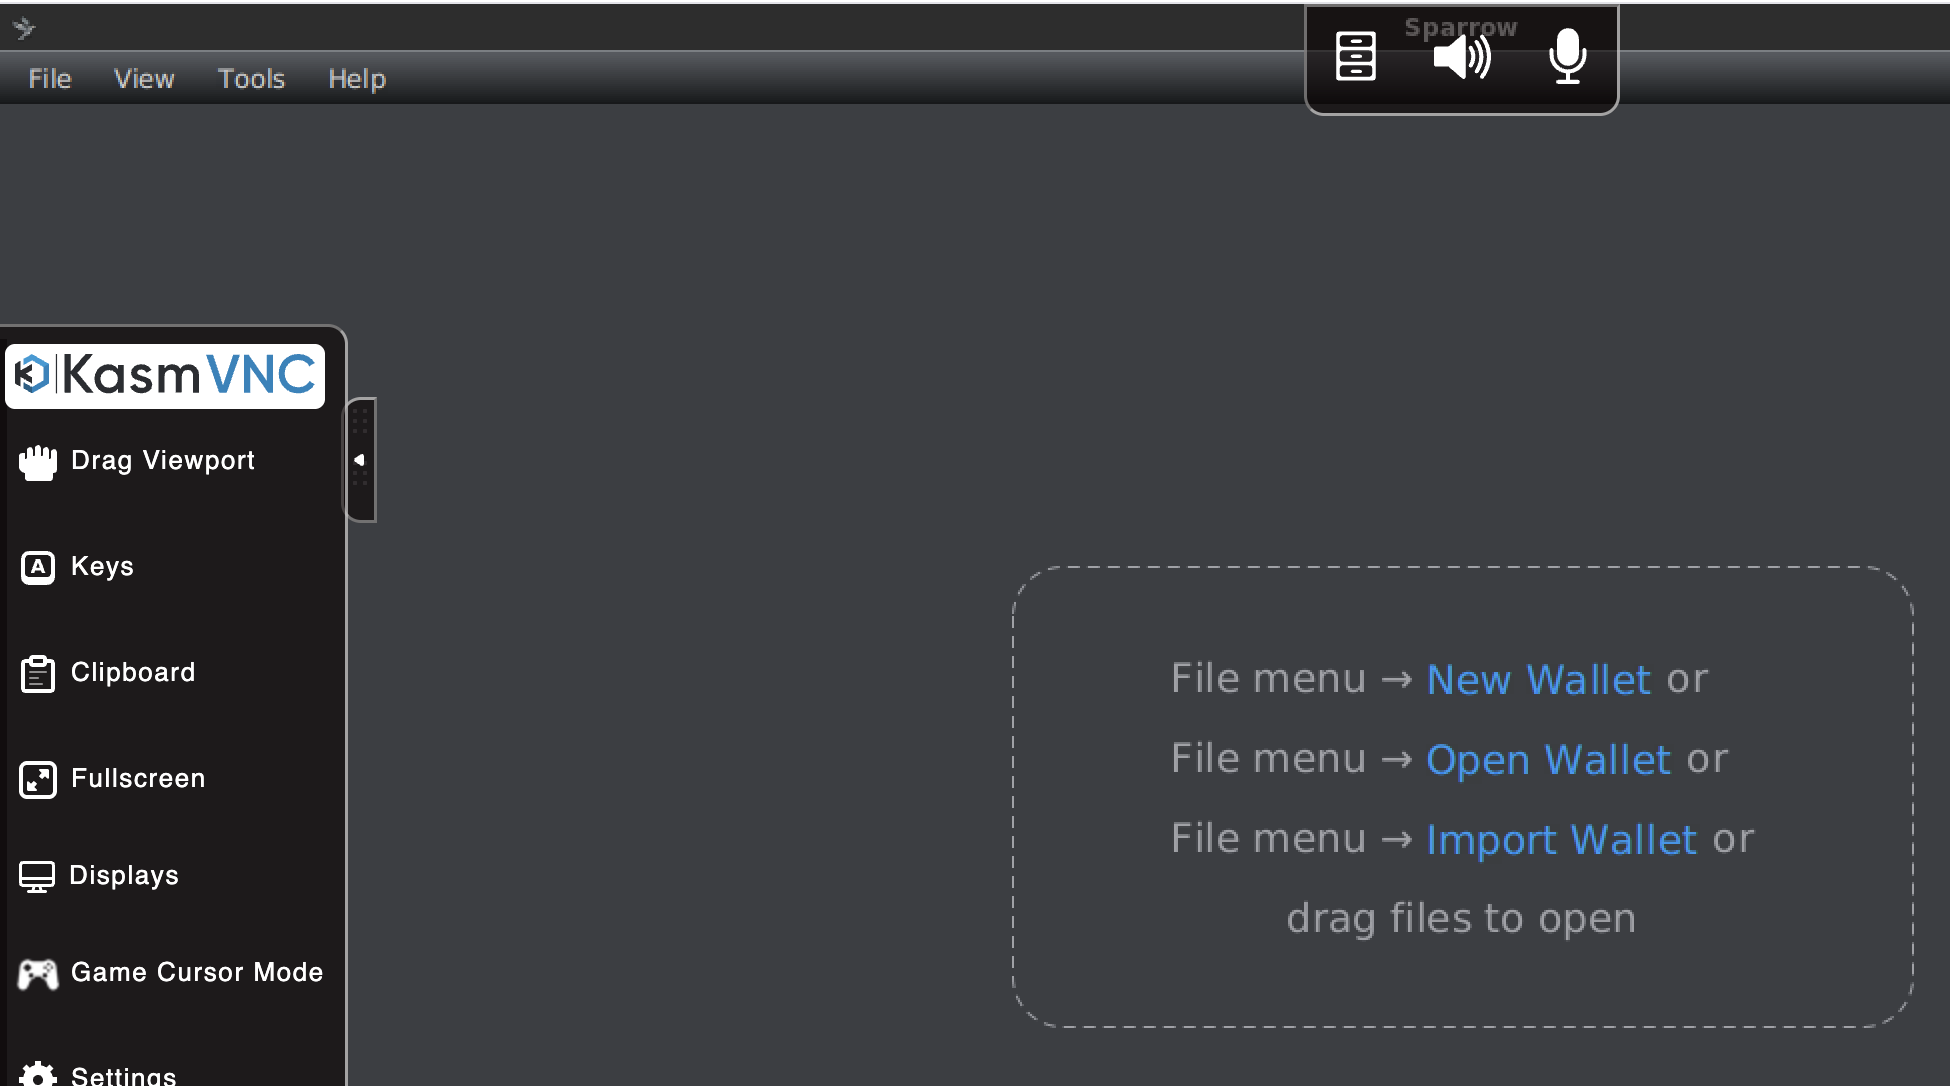Click the Fullscreen icon
Screen dimensions: 1950x1086
[38, 779]
